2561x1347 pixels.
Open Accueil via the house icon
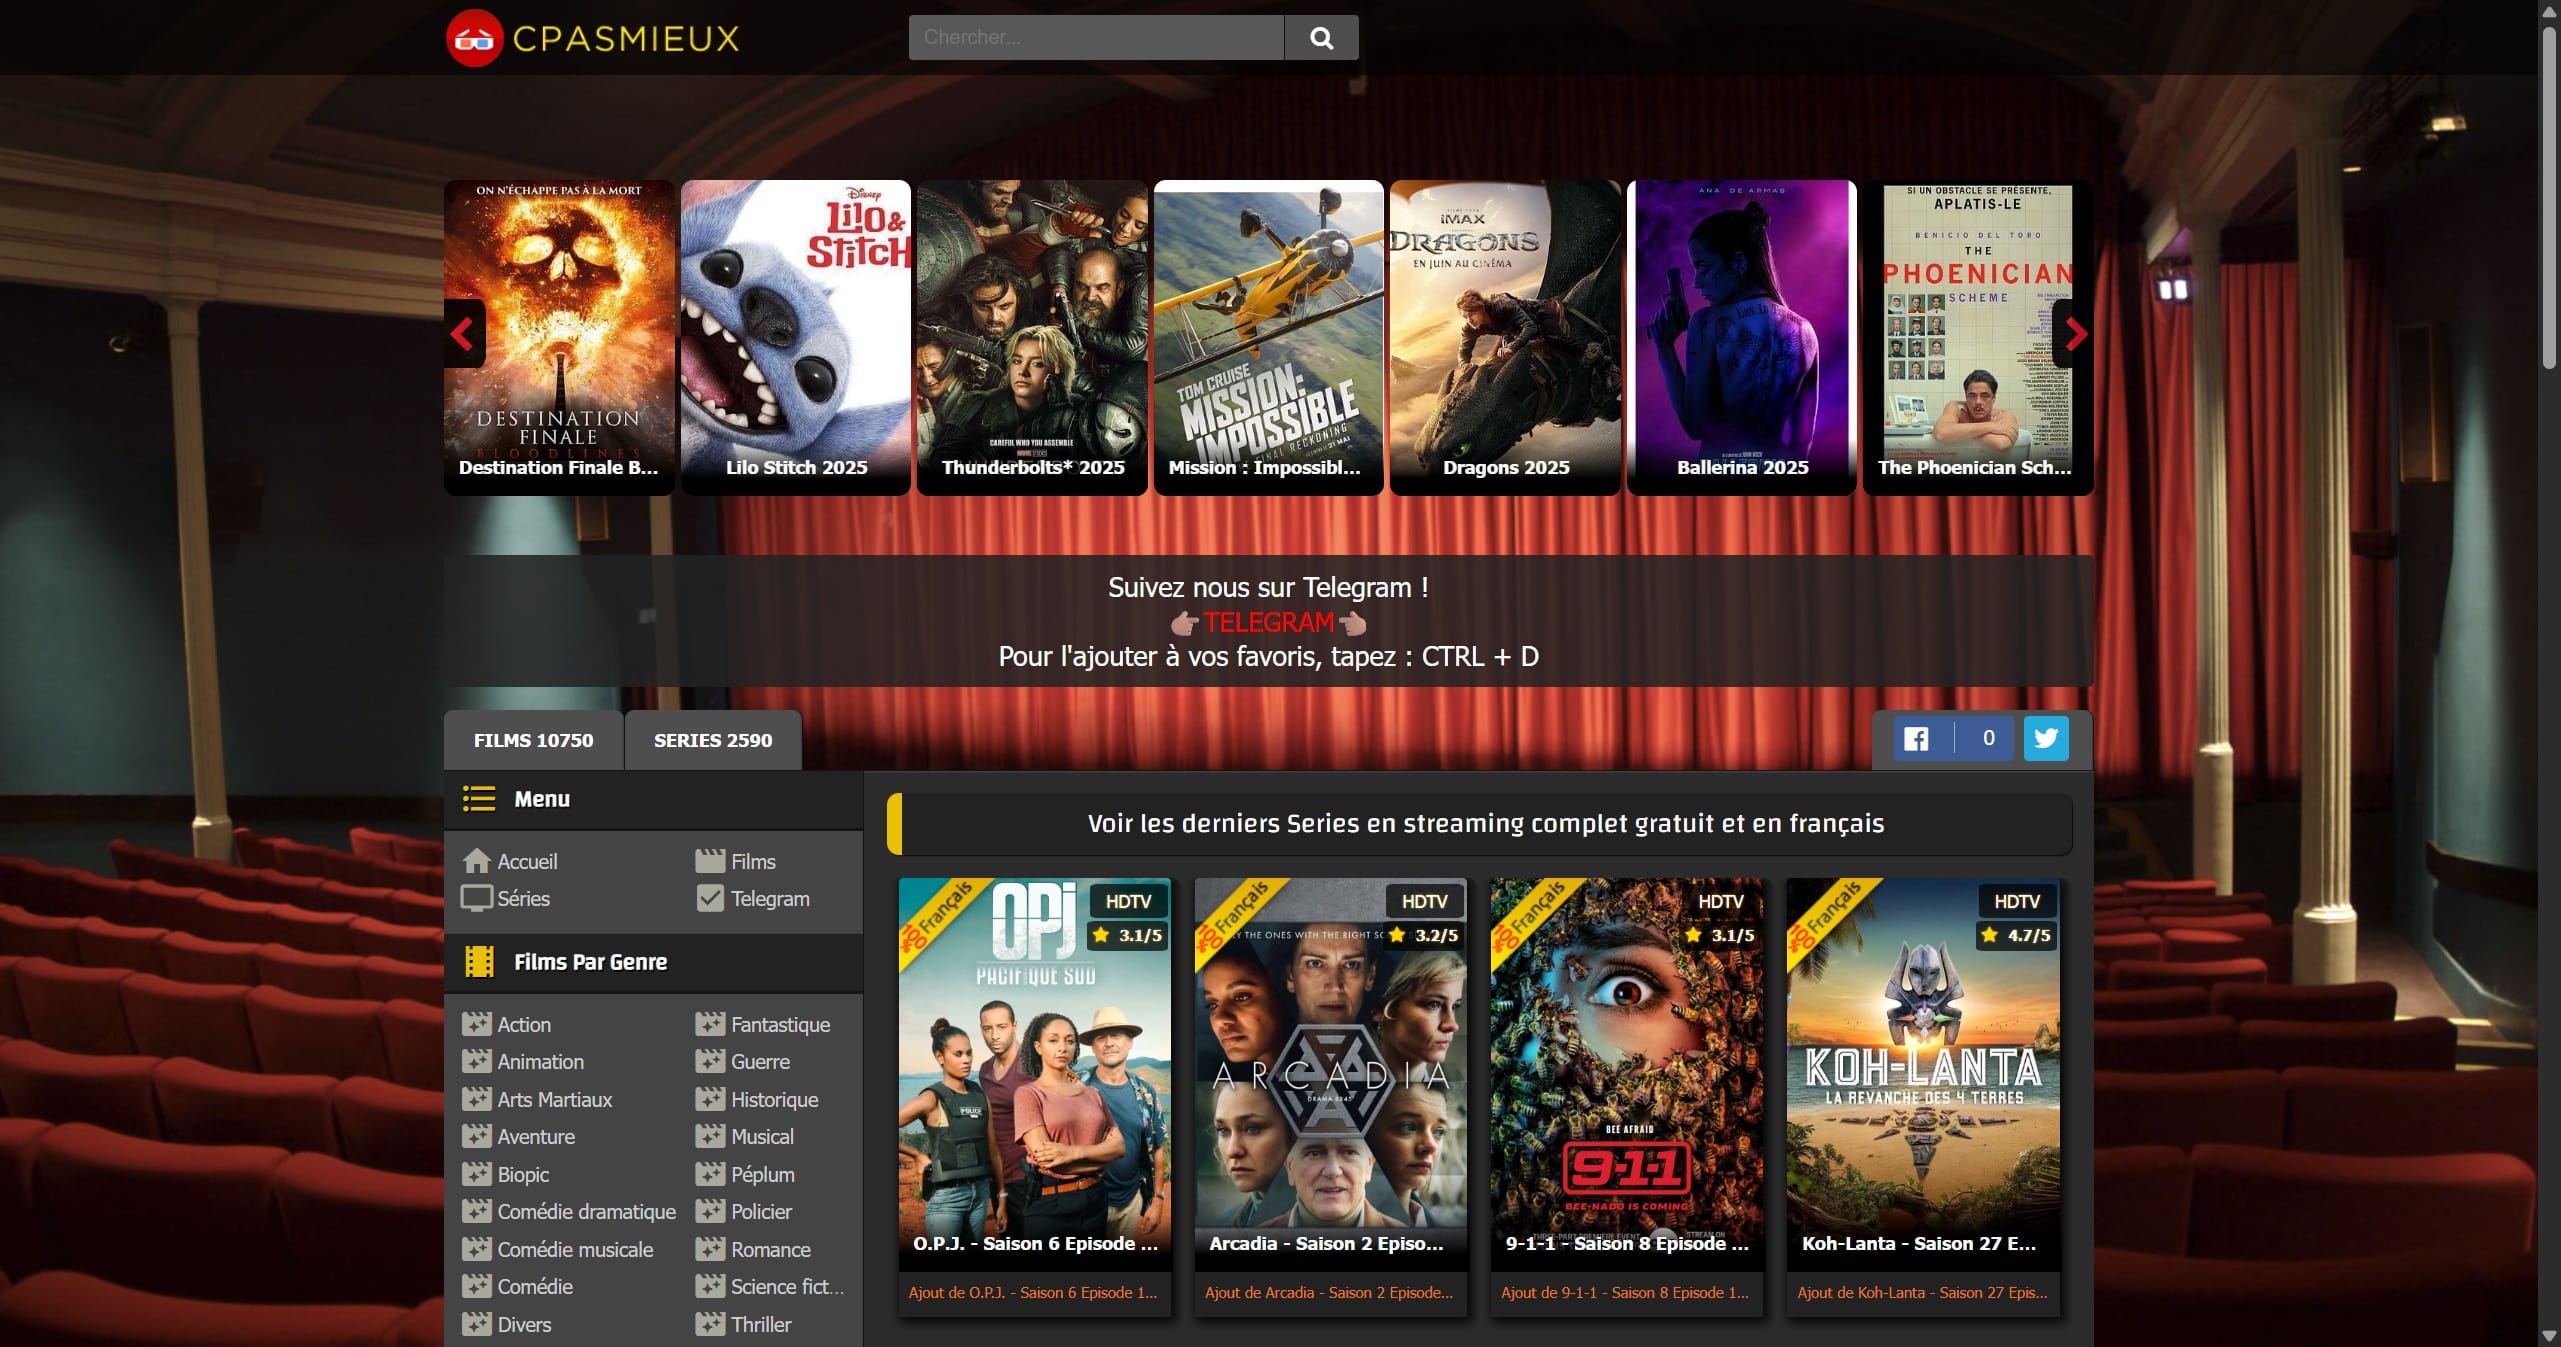pos(477,861)
